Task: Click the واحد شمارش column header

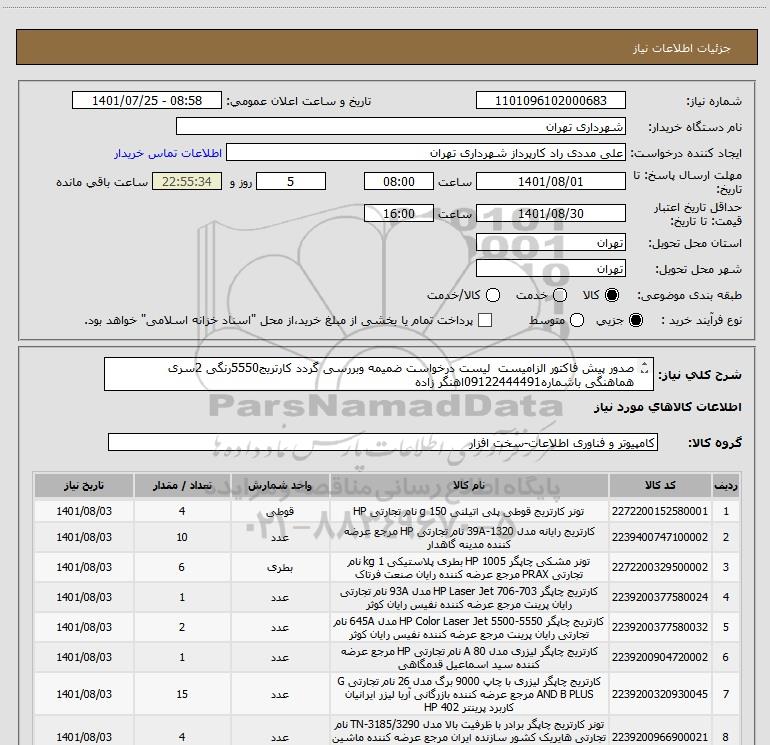Action: point(280,486)
